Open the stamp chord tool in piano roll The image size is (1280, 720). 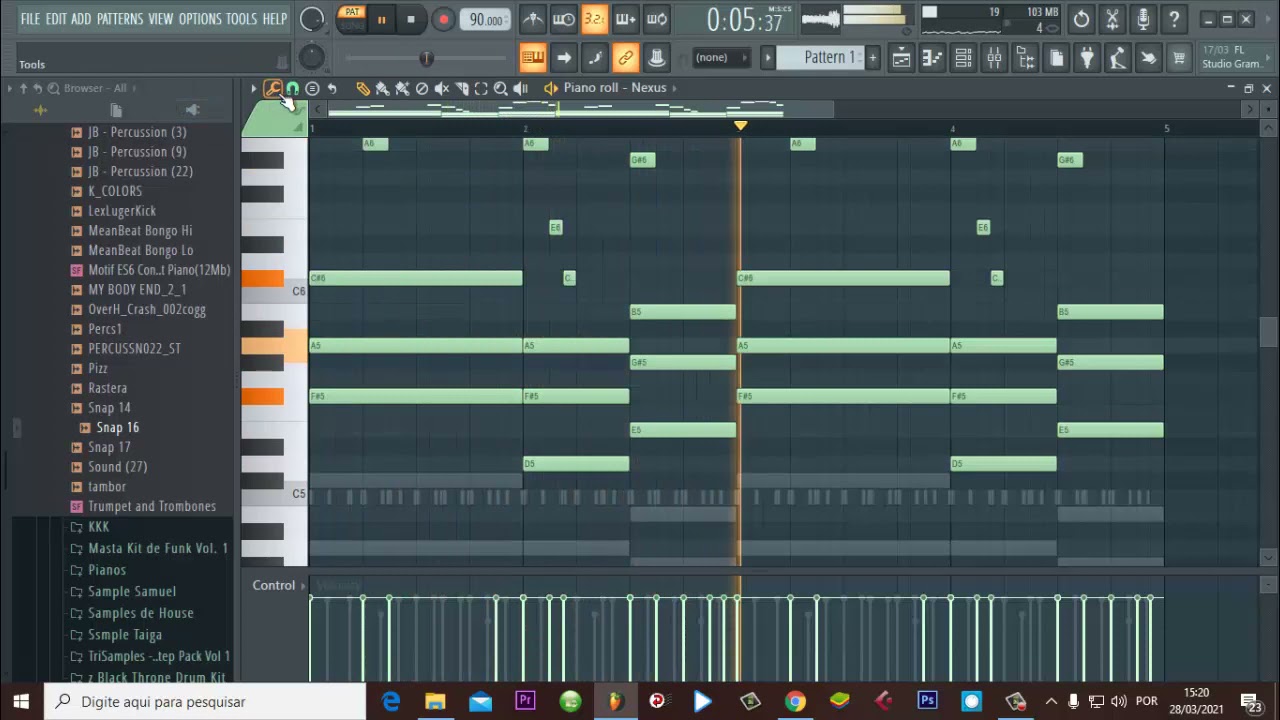pos(312,88)
